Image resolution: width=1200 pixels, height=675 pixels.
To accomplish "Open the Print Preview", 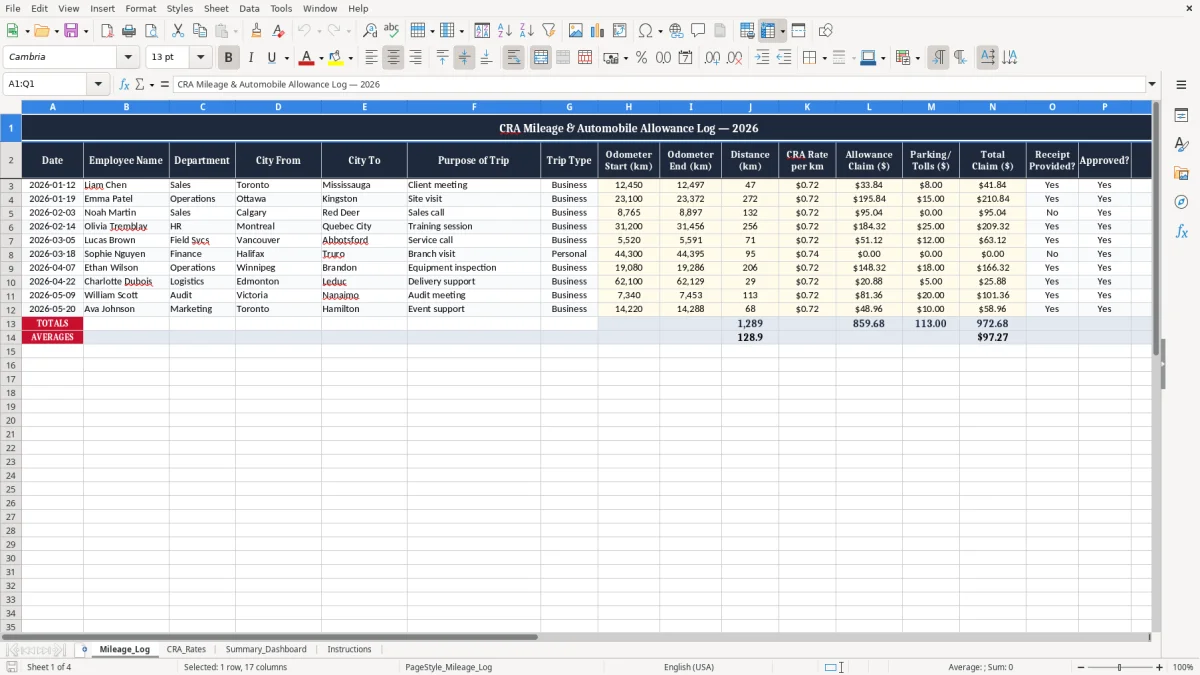I will click(151, 31).
